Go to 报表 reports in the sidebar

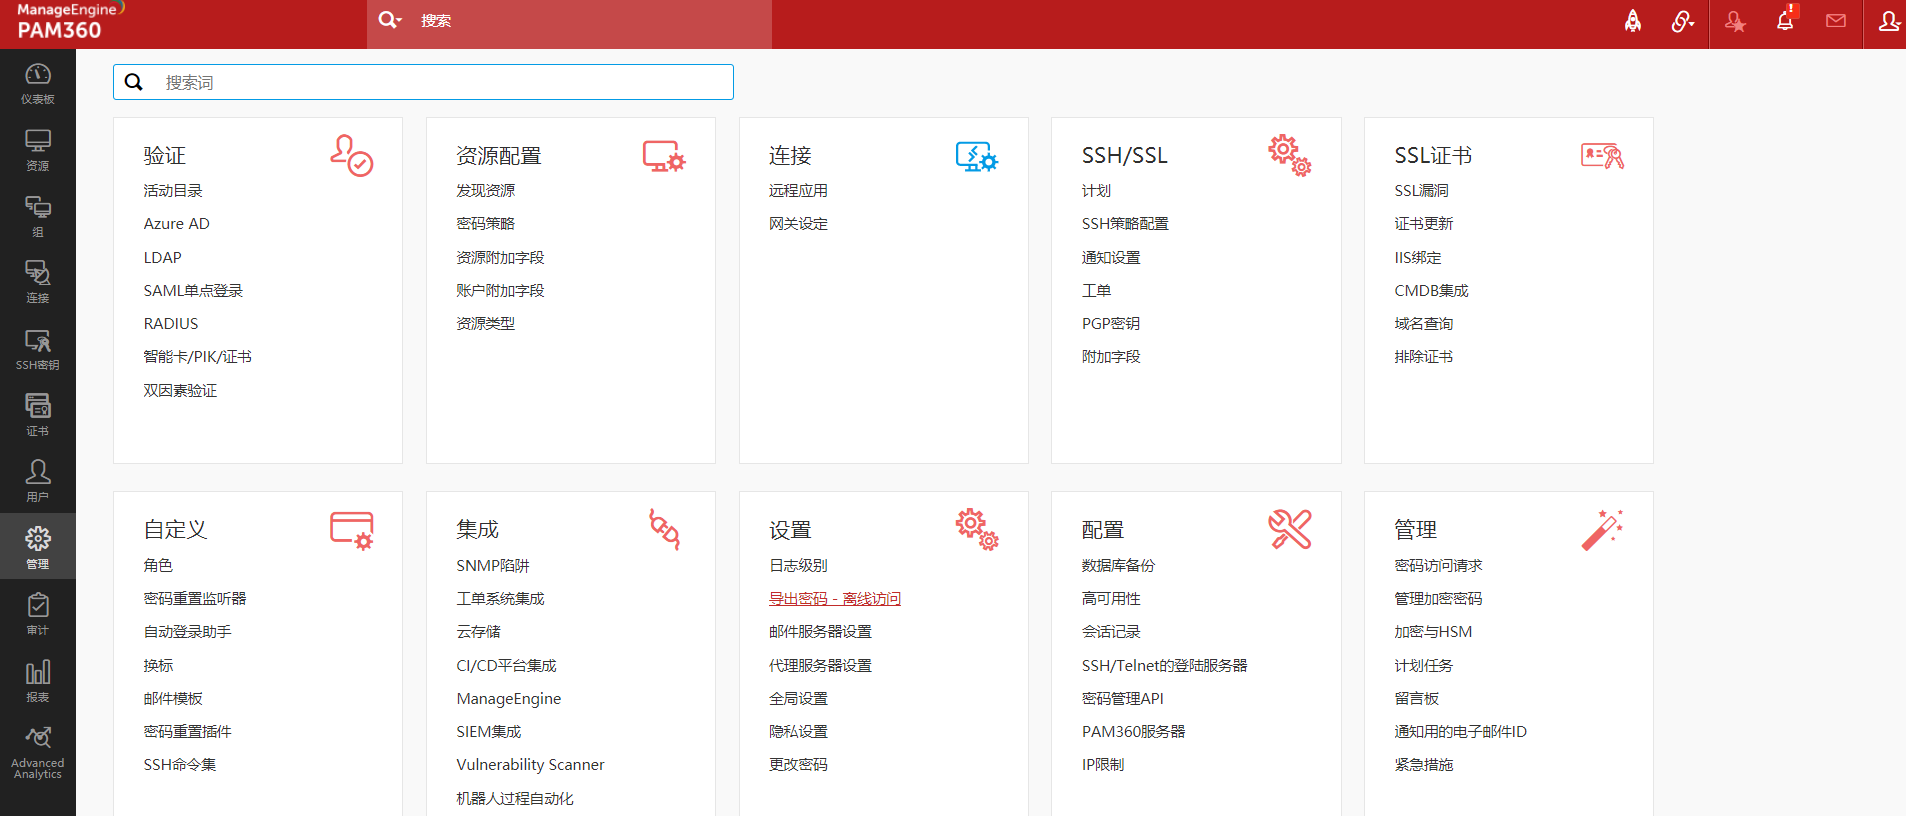(x=38, y=680)
